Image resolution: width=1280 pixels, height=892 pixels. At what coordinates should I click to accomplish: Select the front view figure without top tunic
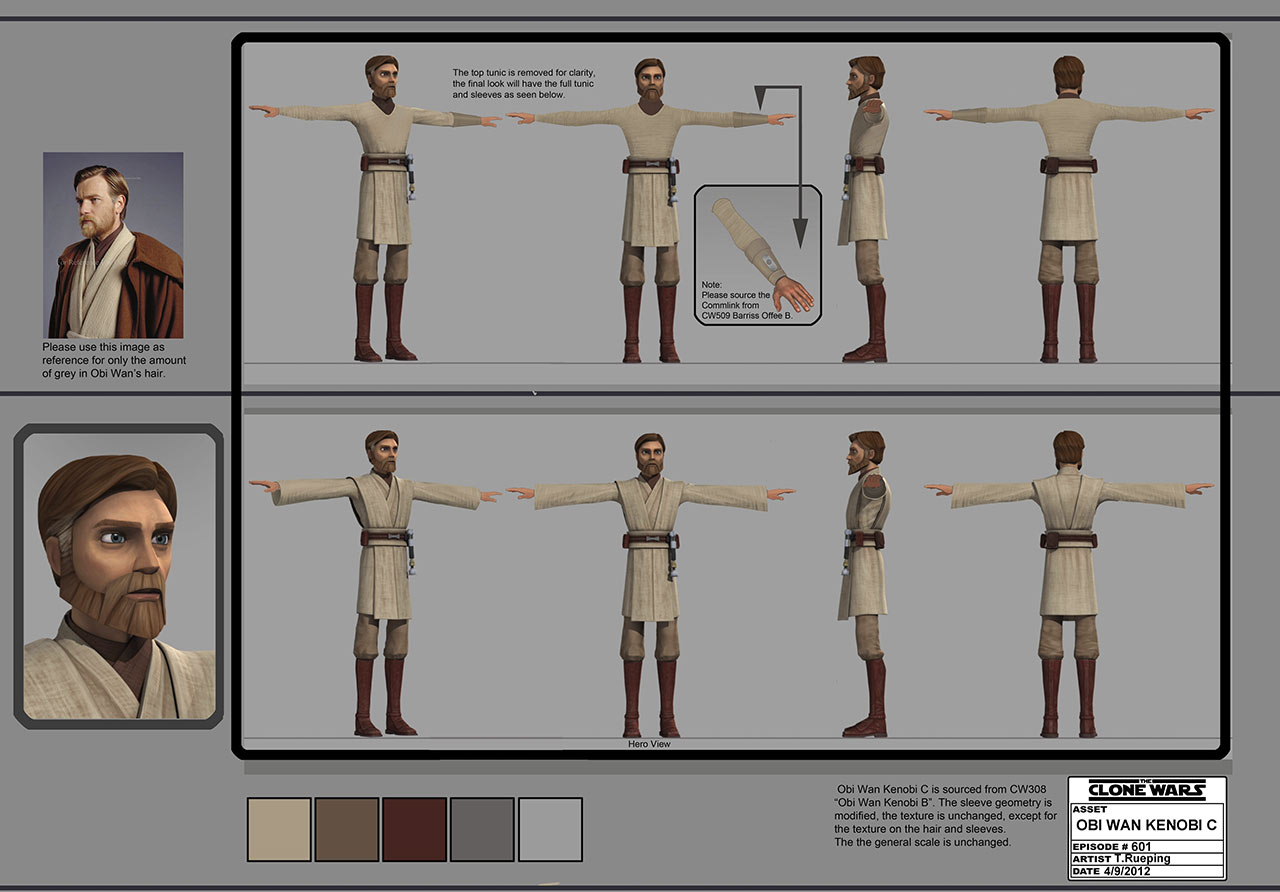coord(651,210)
